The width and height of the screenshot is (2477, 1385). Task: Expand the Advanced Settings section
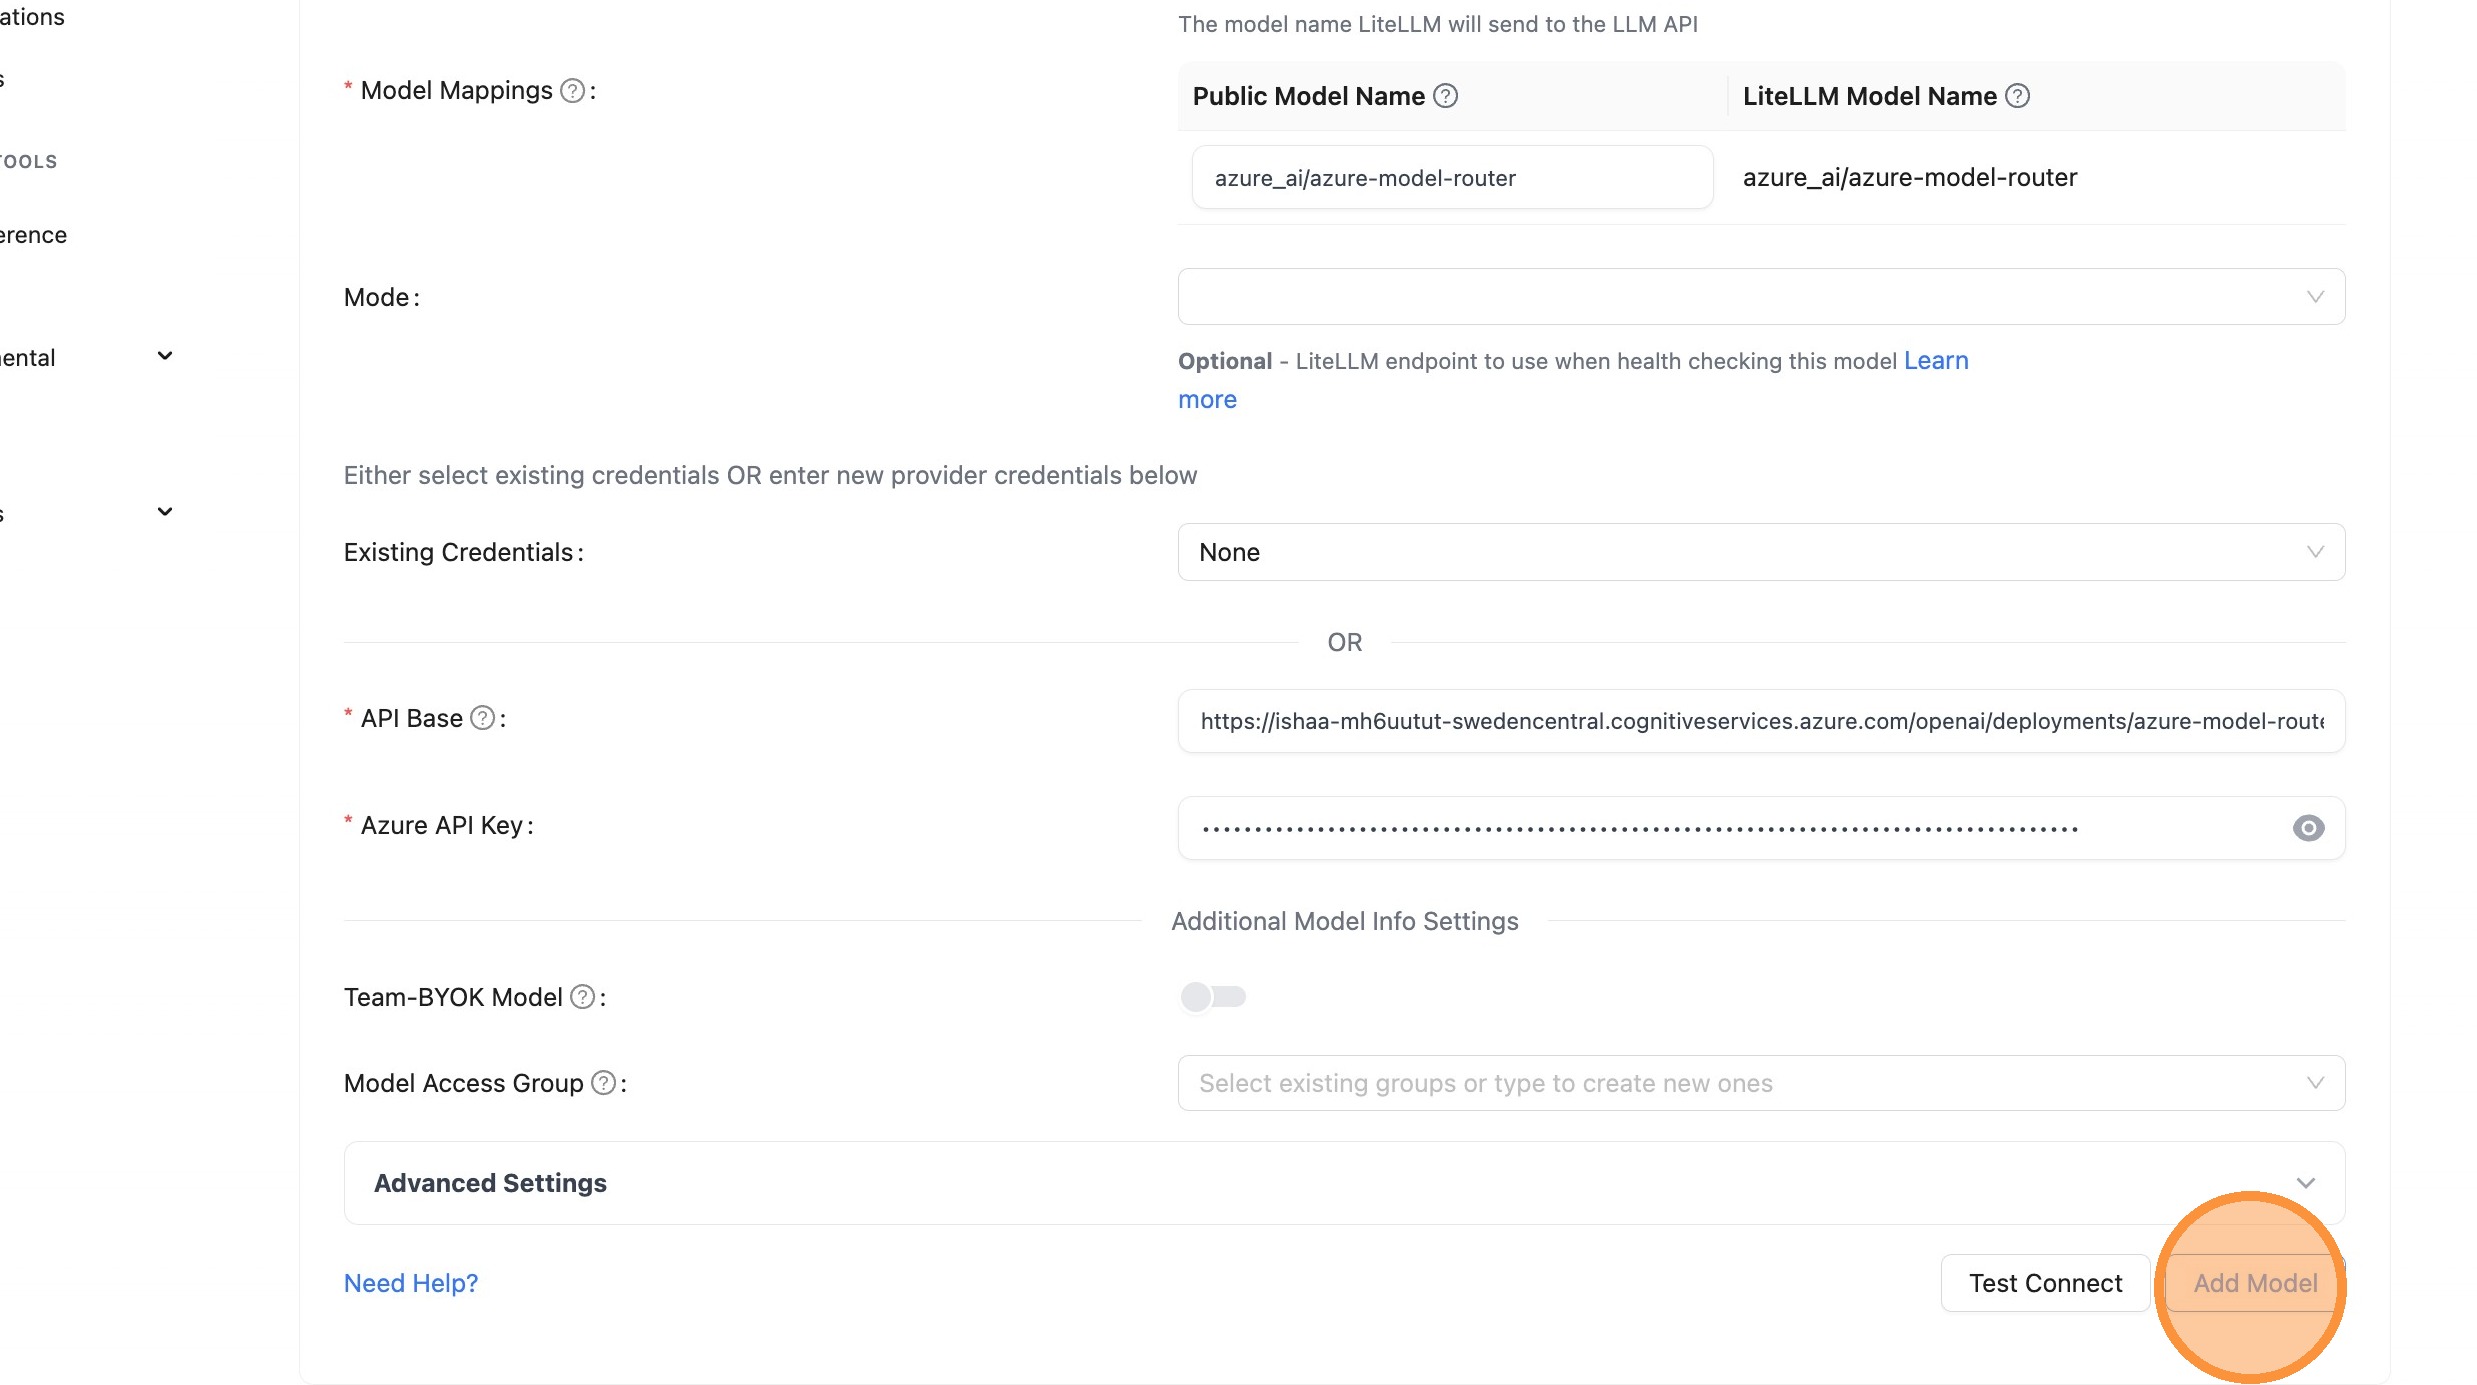tap(1343, 1183)
